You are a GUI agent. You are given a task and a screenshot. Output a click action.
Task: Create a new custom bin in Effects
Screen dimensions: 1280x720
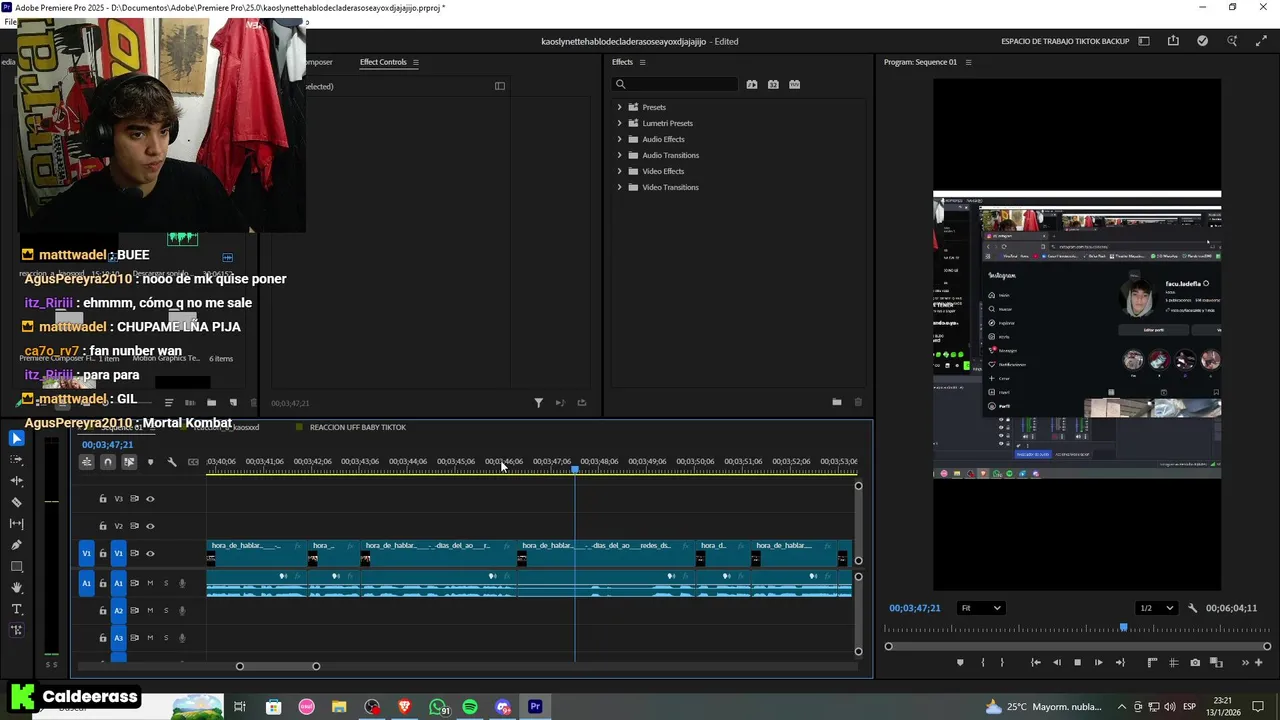coord(836,402)
